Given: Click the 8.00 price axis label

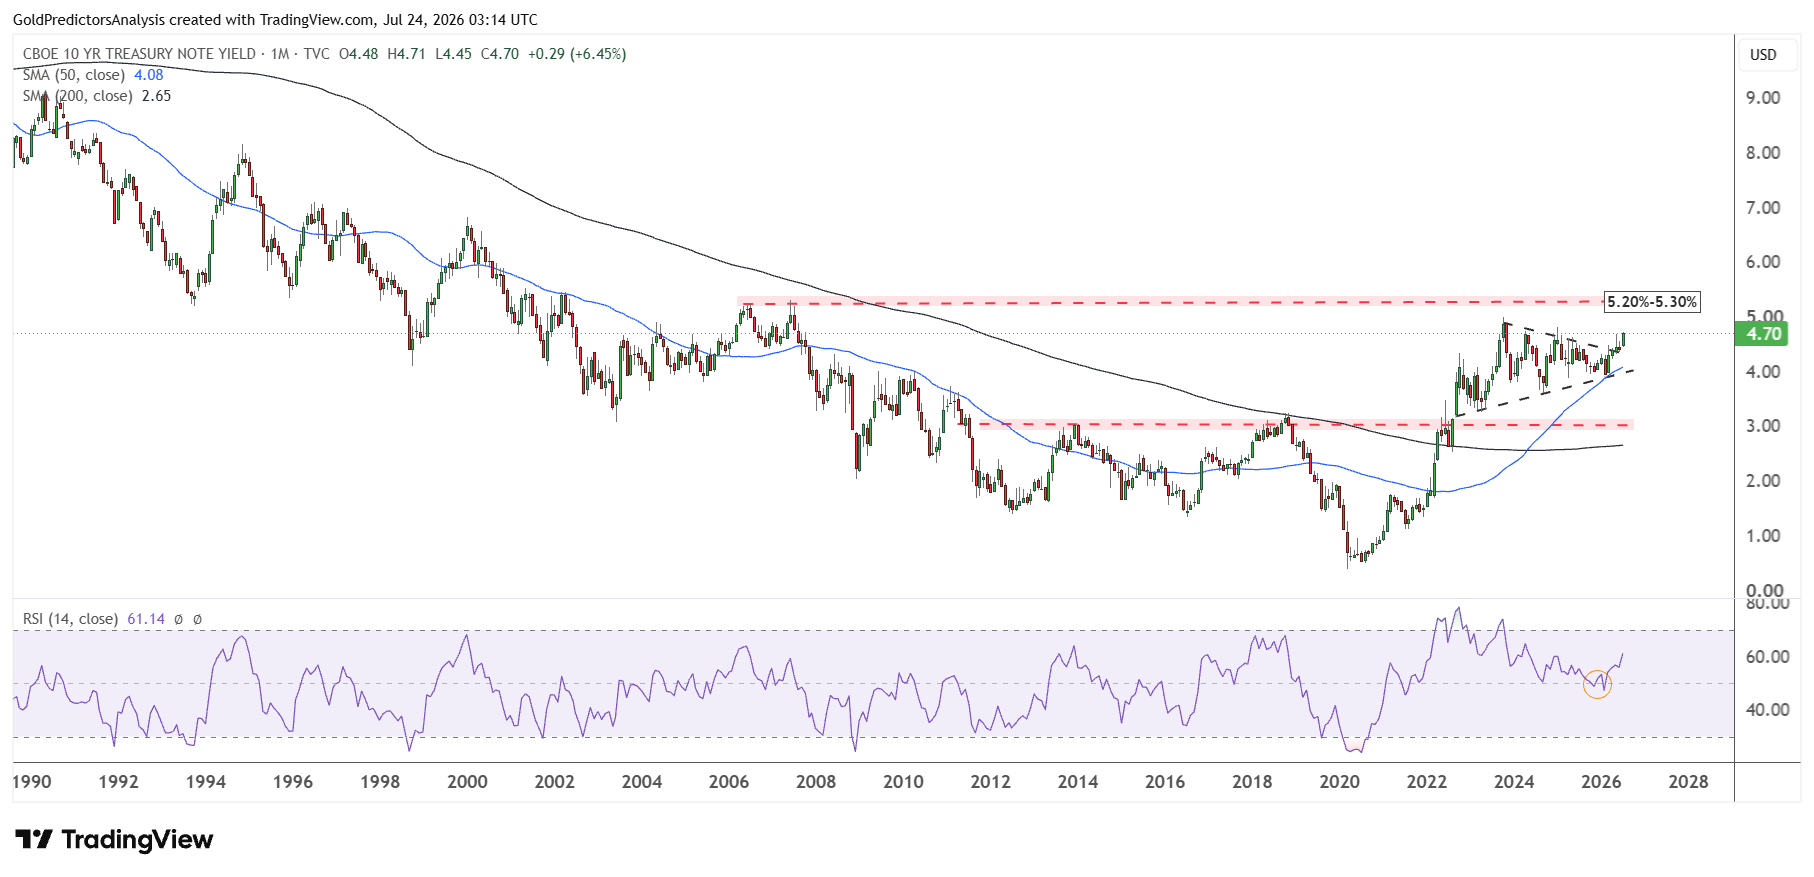Looking at the screenshot, I should [x=1763, y=153].
